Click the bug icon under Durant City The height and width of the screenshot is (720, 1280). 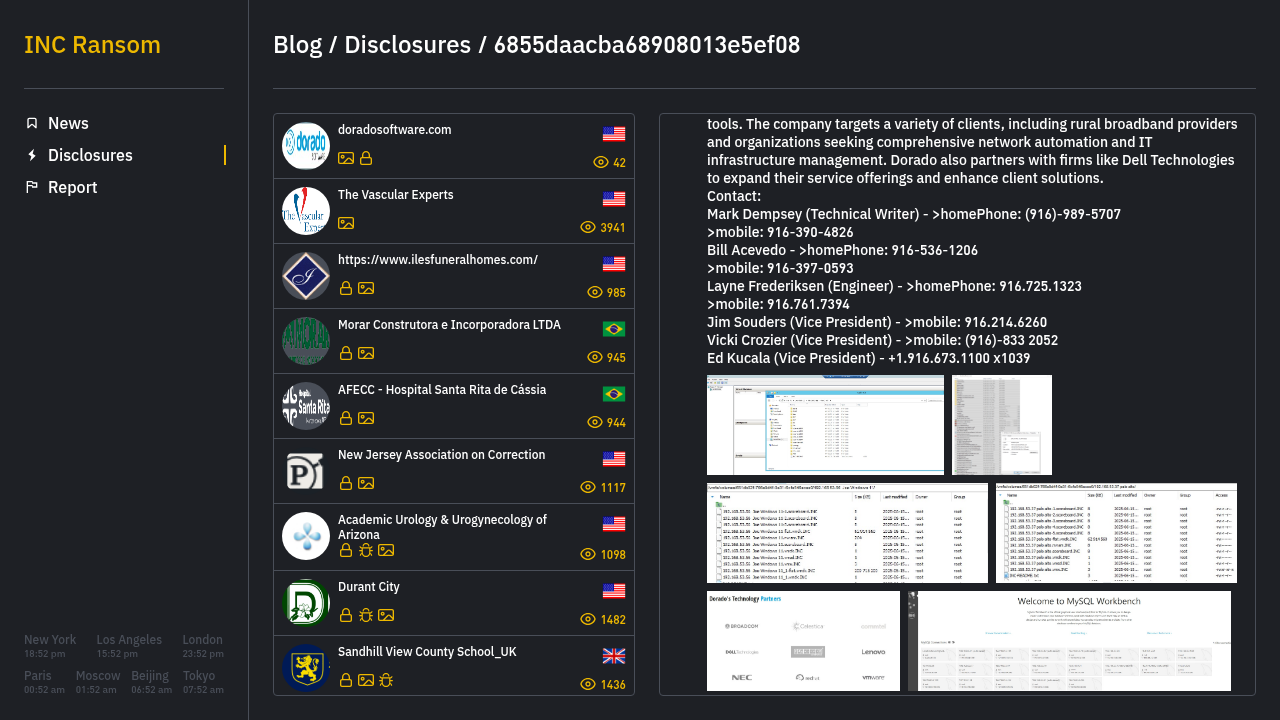pos(366,615)
